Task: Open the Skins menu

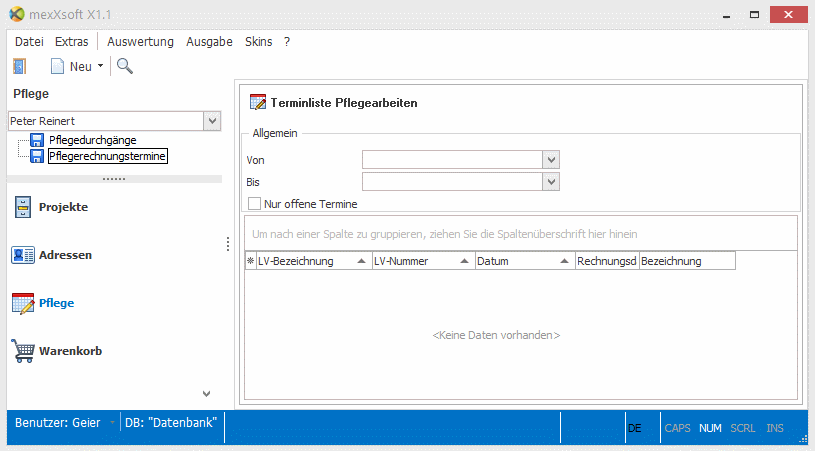Action: (259, 42)
